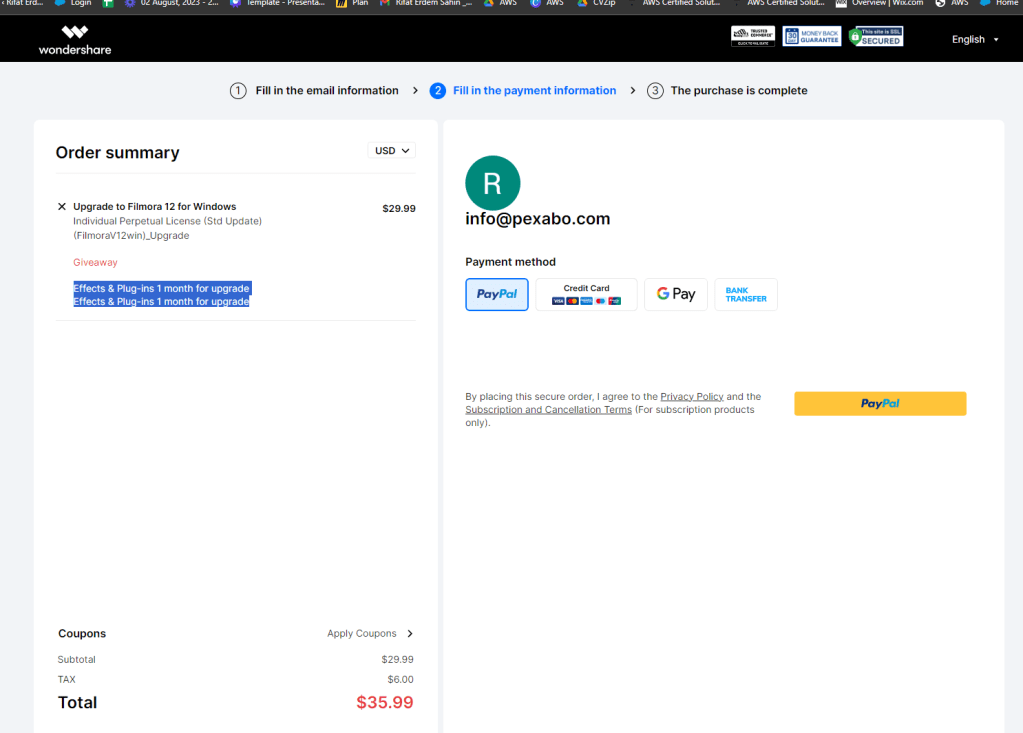Screen dimensions: 1023x733
Task: Click Individual Perpetual License text
Action: pyautogui.click(x=167, y=221)
